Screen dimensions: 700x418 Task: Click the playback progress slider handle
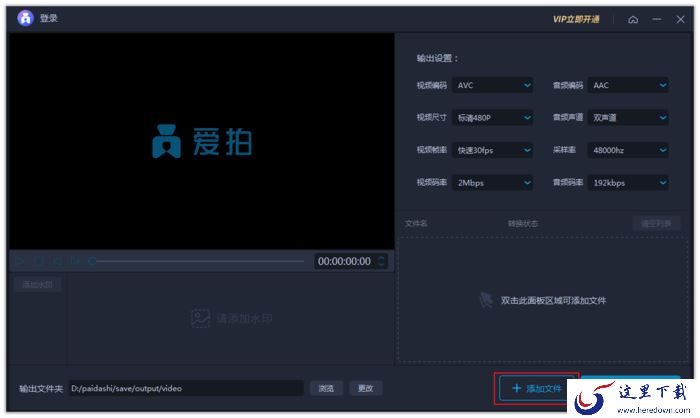(92, 261)
